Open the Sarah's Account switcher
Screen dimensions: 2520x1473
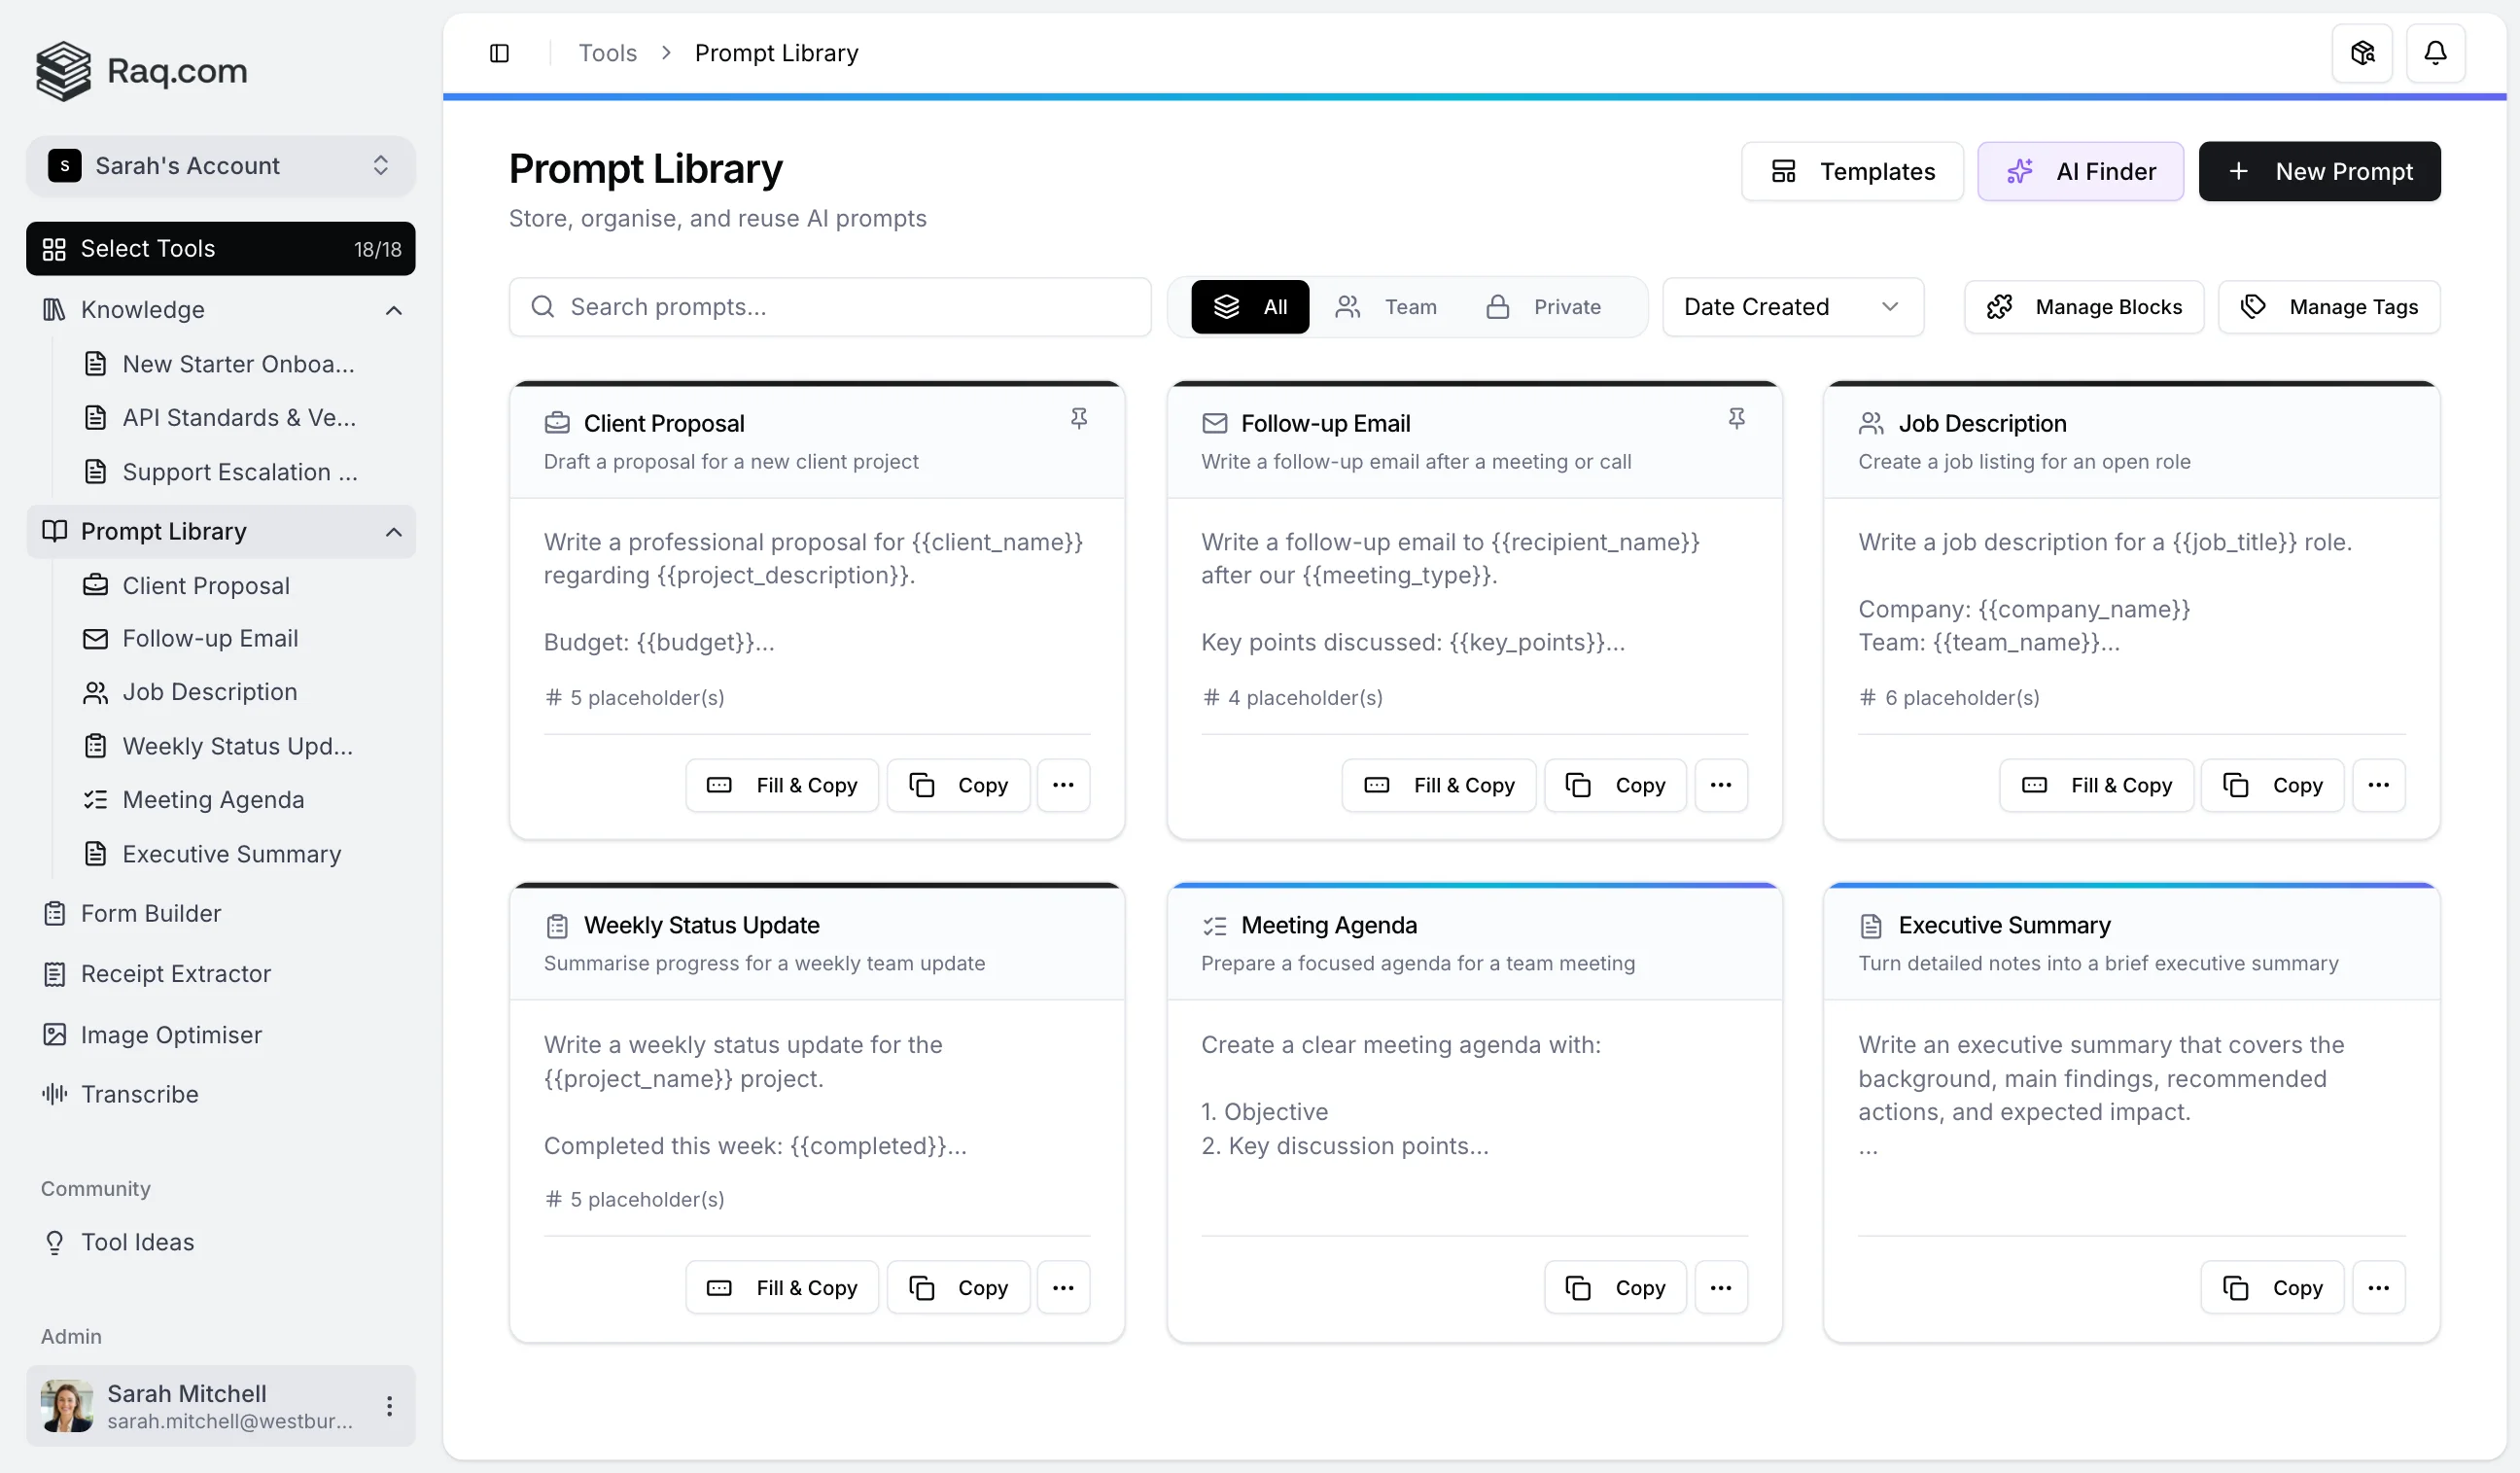[x=220, y=165]
